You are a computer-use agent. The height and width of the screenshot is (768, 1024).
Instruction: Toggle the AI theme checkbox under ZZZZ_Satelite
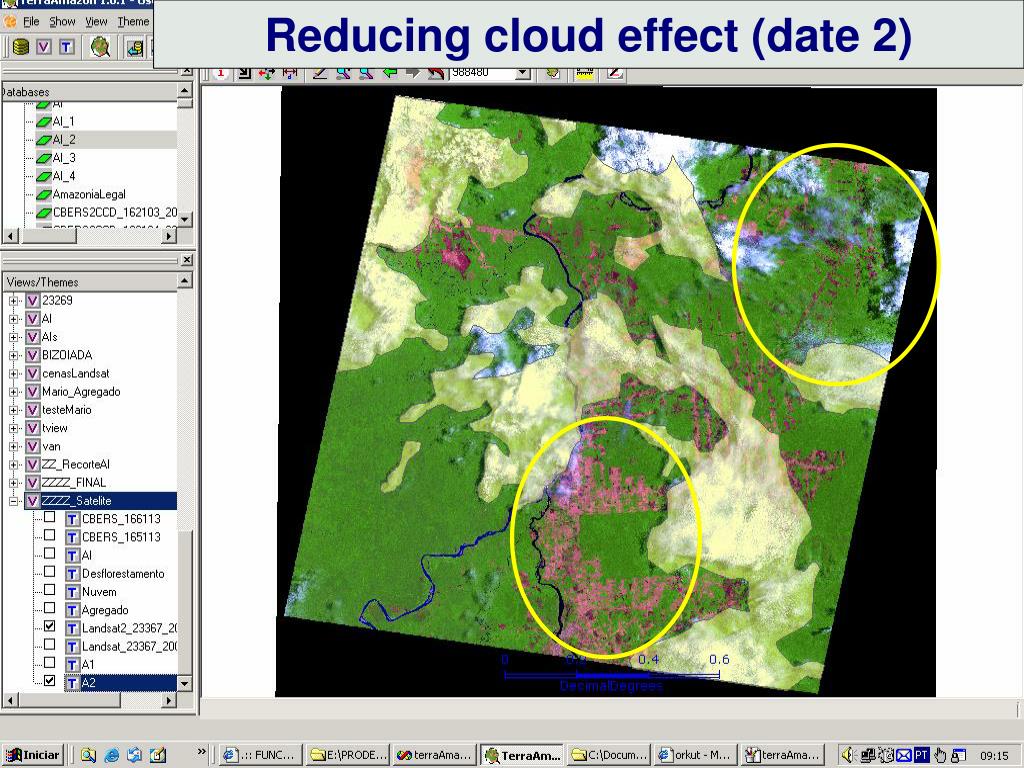click(x=50, y=554)
